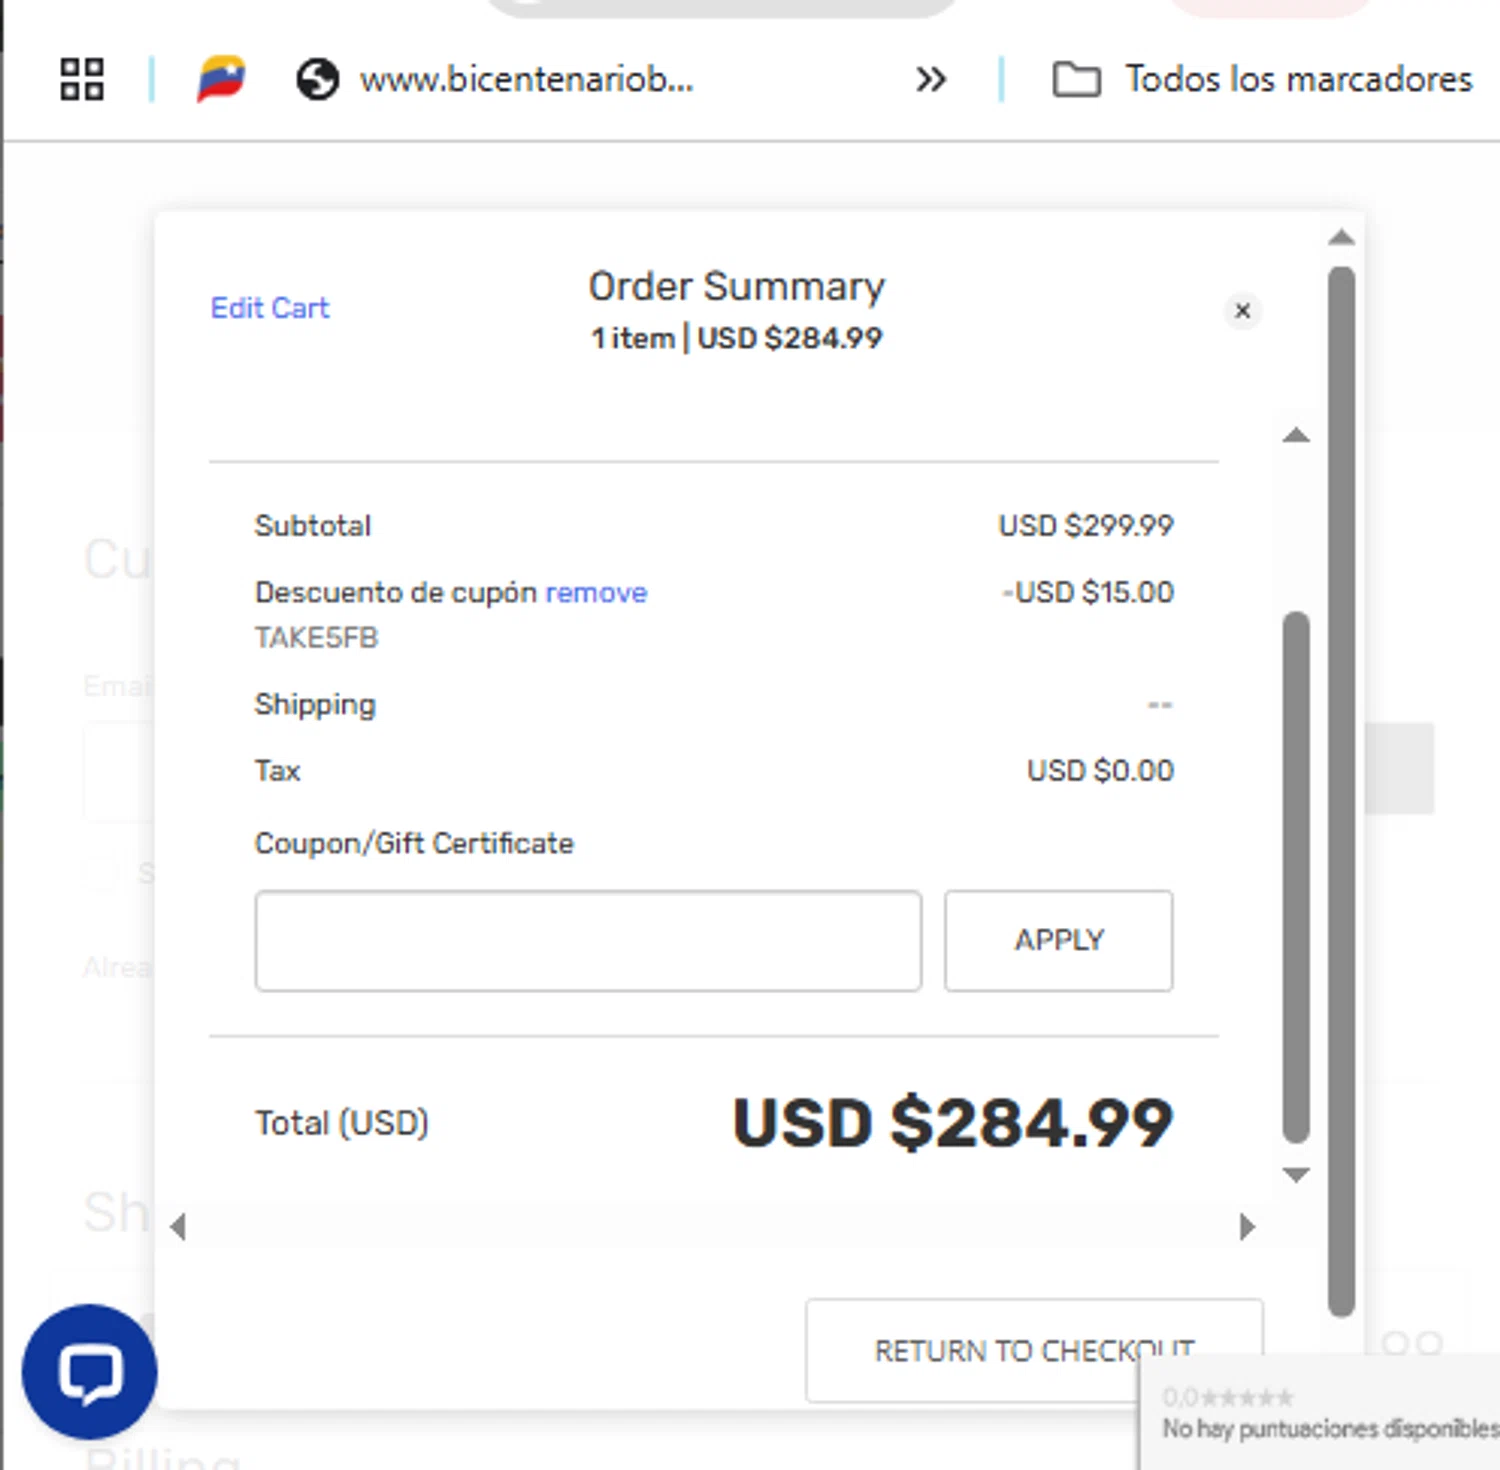Click the inner scrollbar down arrow

tap(1296, 1175)
